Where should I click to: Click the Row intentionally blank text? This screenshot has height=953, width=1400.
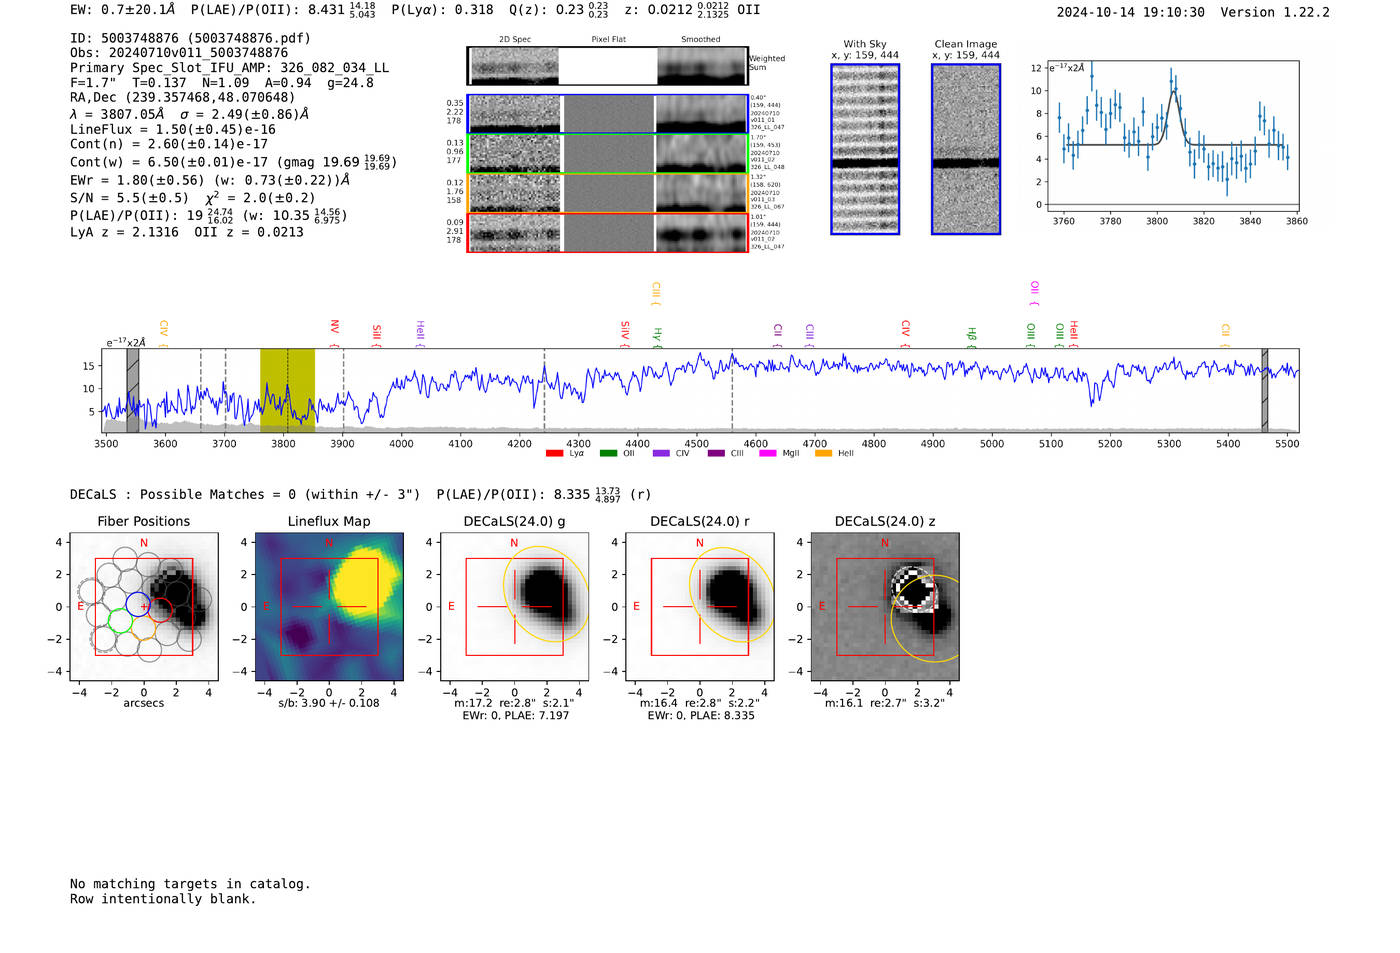pyautogui.click(x=163, y=899)
